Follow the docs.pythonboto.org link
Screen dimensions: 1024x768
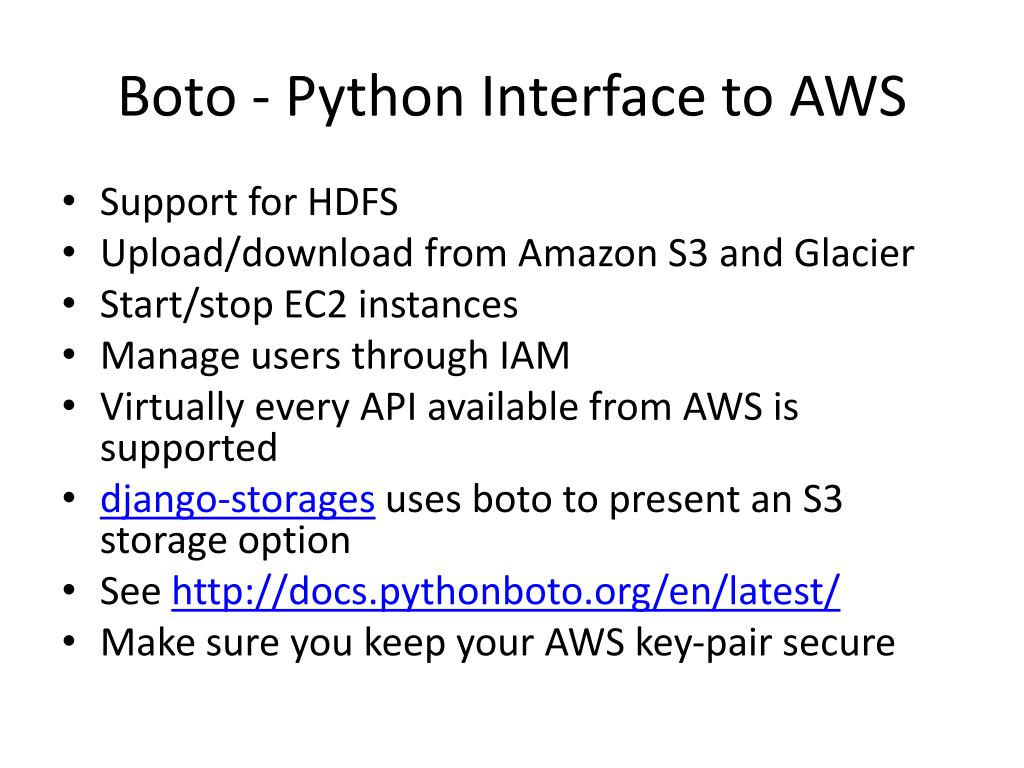[505, 592]
